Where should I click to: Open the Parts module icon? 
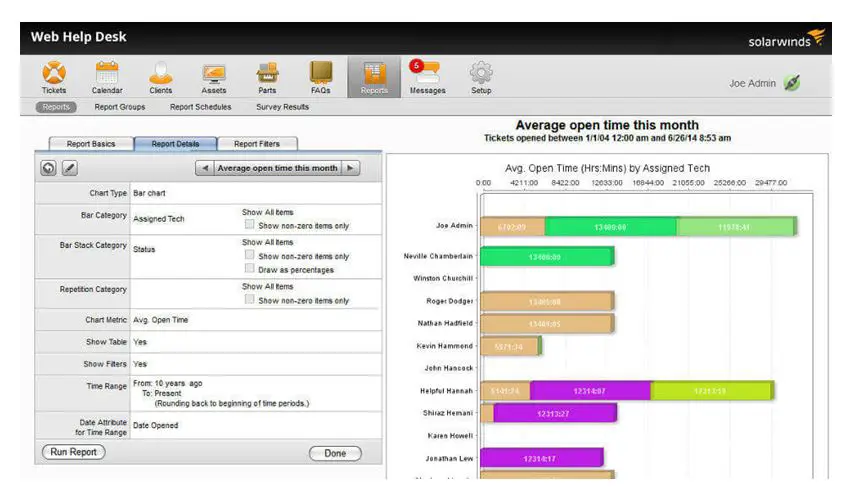click(x=267, y=77)
